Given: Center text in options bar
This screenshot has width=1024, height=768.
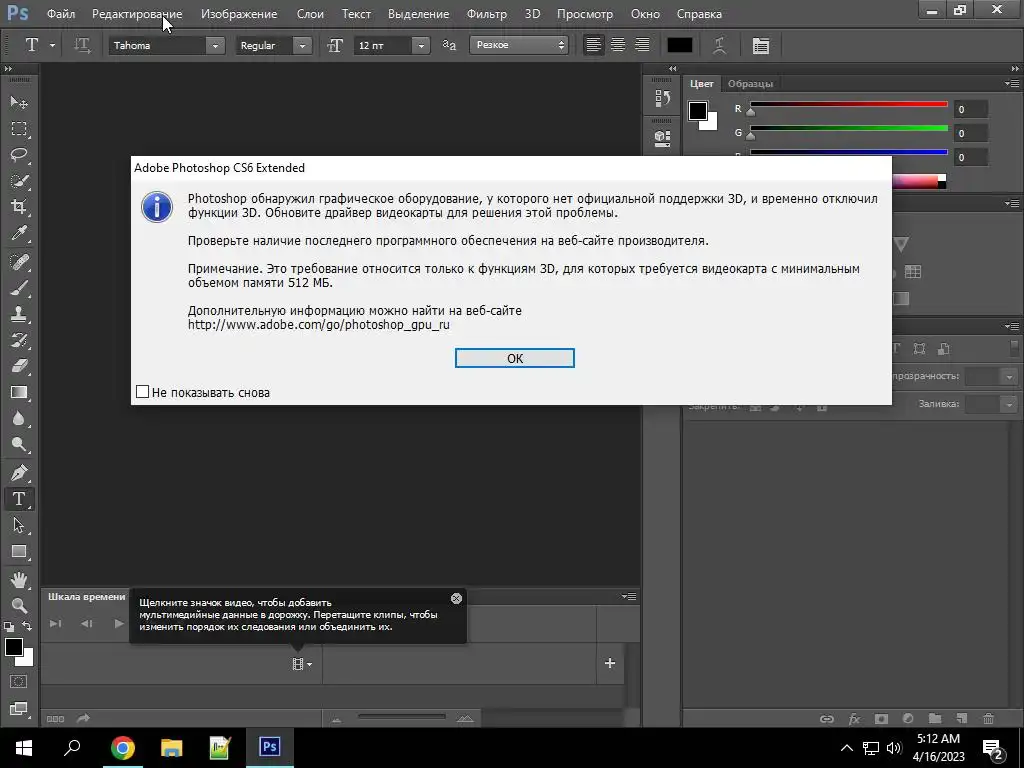Looking at the screenshot, I should [617, 45].
